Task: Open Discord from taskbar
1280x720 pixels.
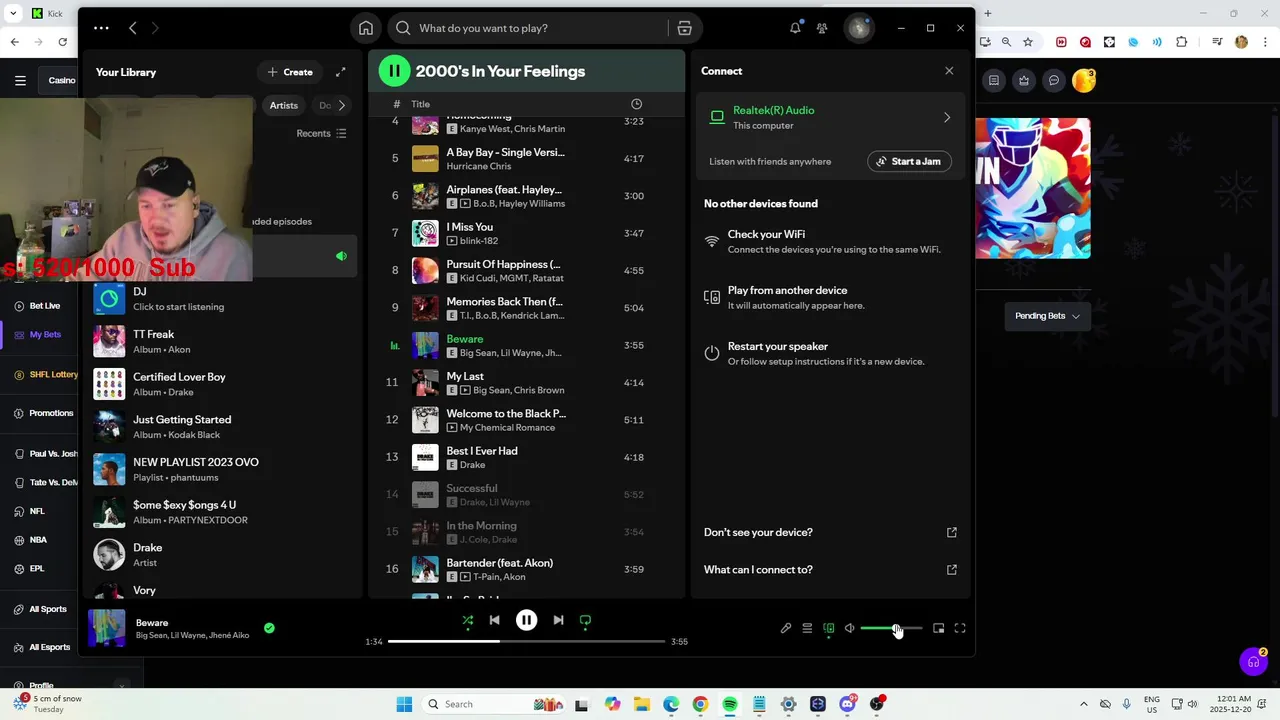Action: click(848, 704)
